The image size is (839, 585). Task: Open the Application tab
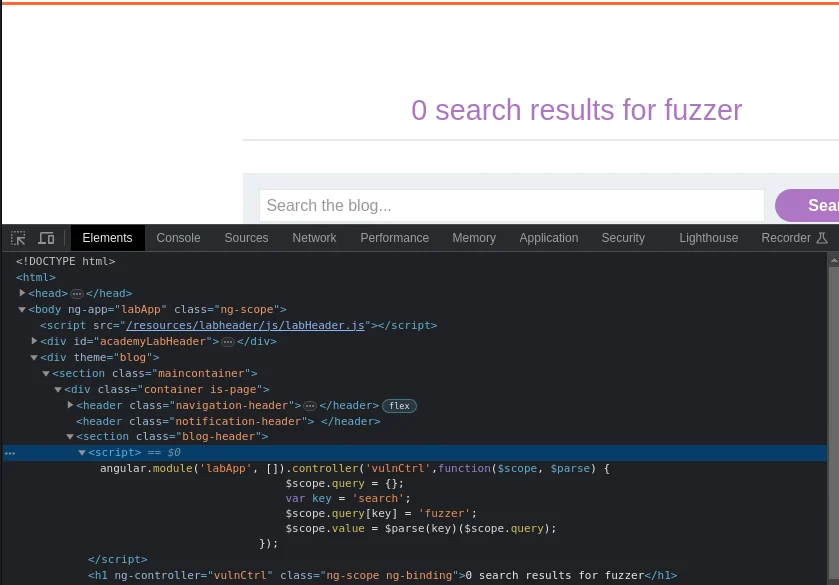(548, 238)
